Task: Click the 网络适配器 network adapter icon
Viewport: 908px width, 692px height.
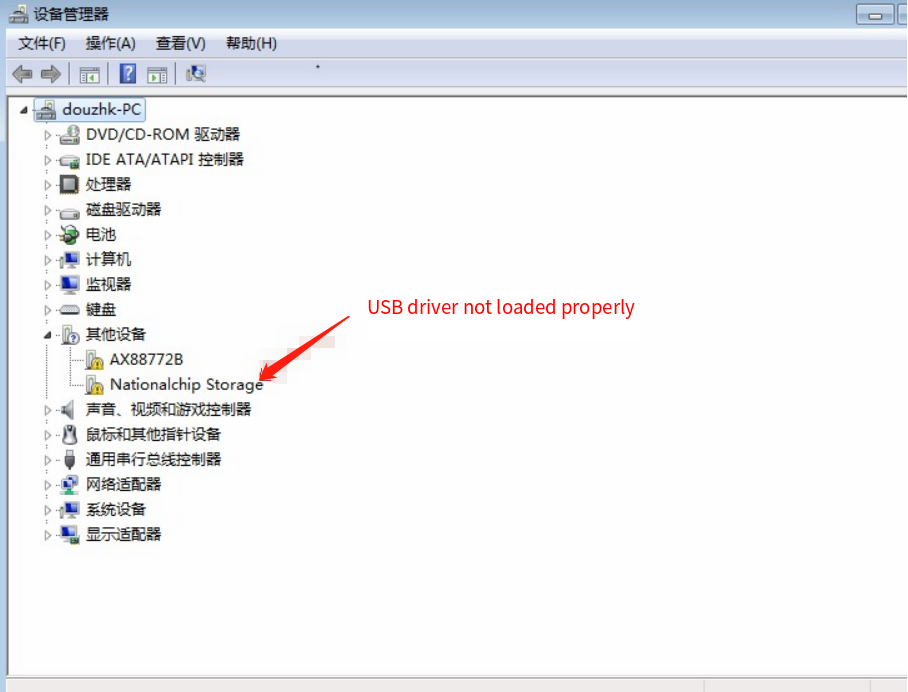Action: point(69,485)
